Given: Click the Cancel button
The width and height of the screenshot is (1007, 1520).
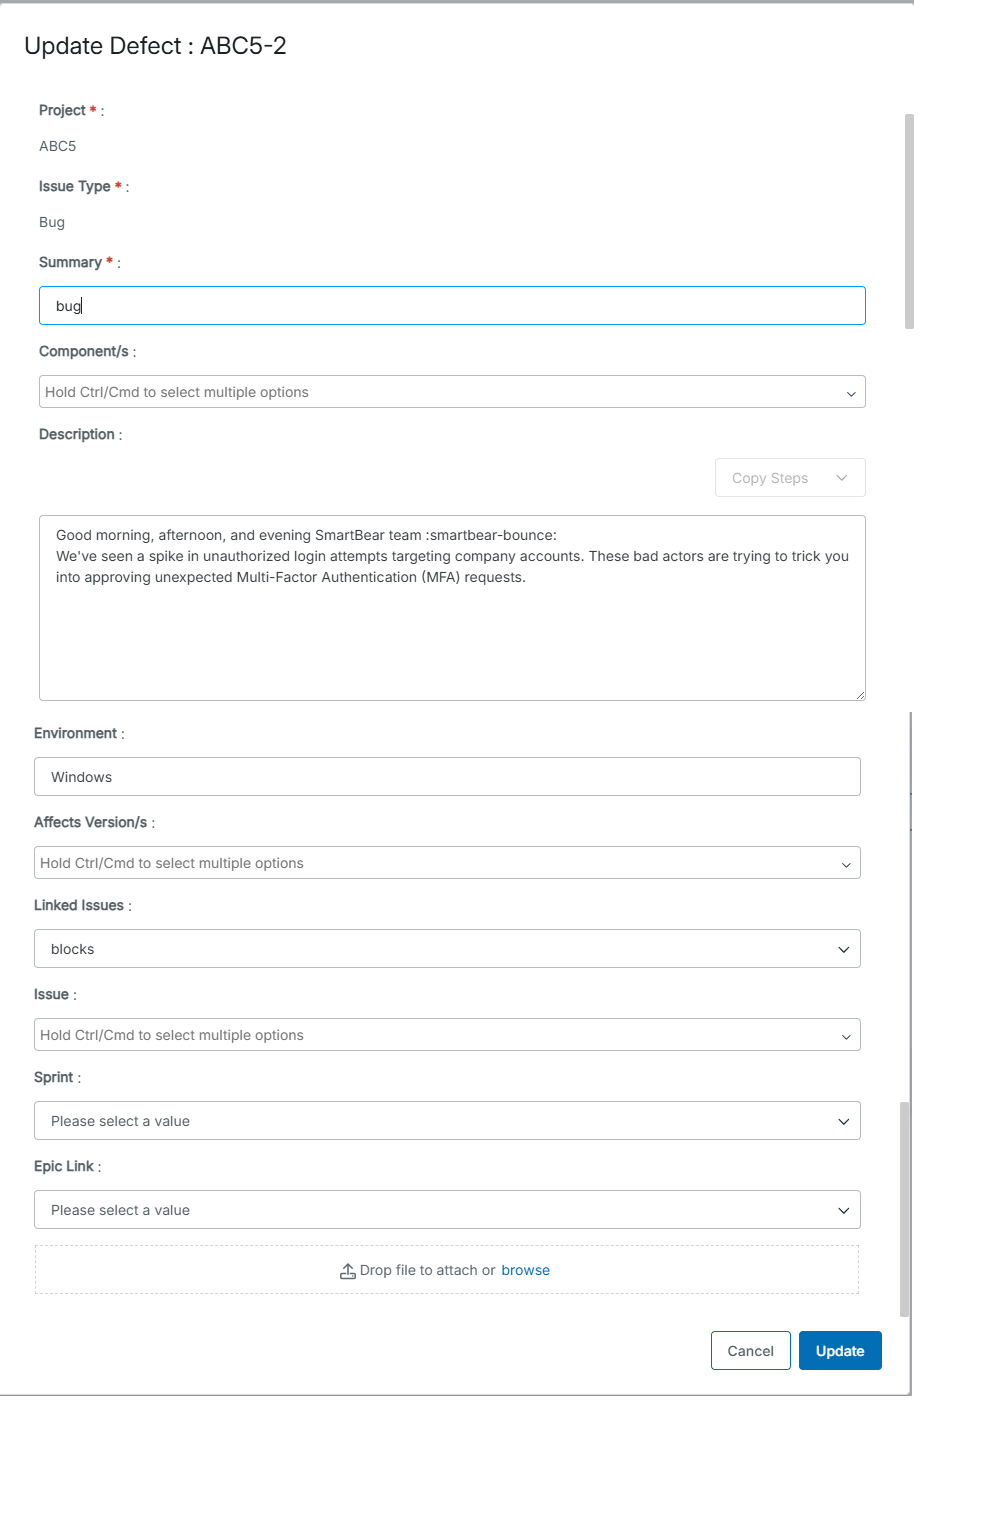Looking at the screenshot, I should 750,1350.
